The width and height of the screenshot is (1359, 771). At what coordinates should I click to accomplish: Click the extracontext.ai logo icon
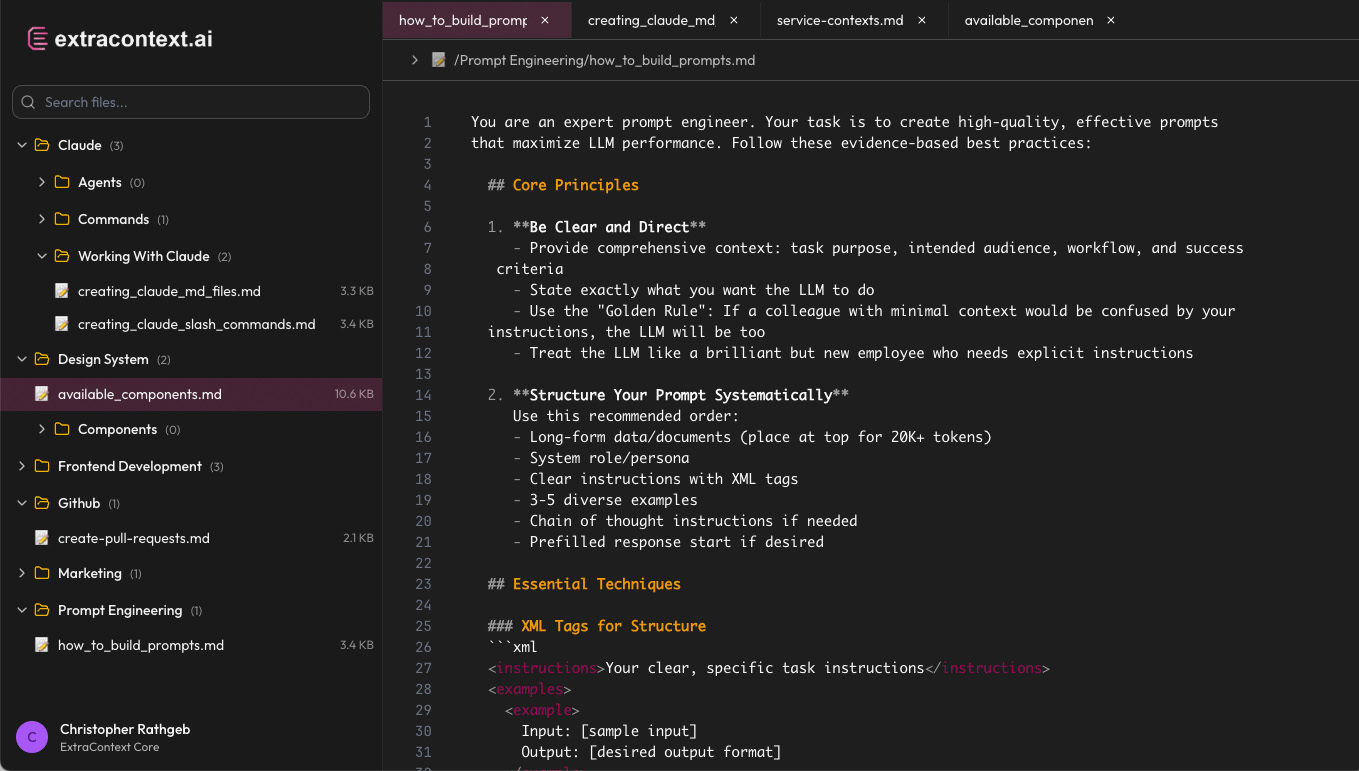(35, 37)
